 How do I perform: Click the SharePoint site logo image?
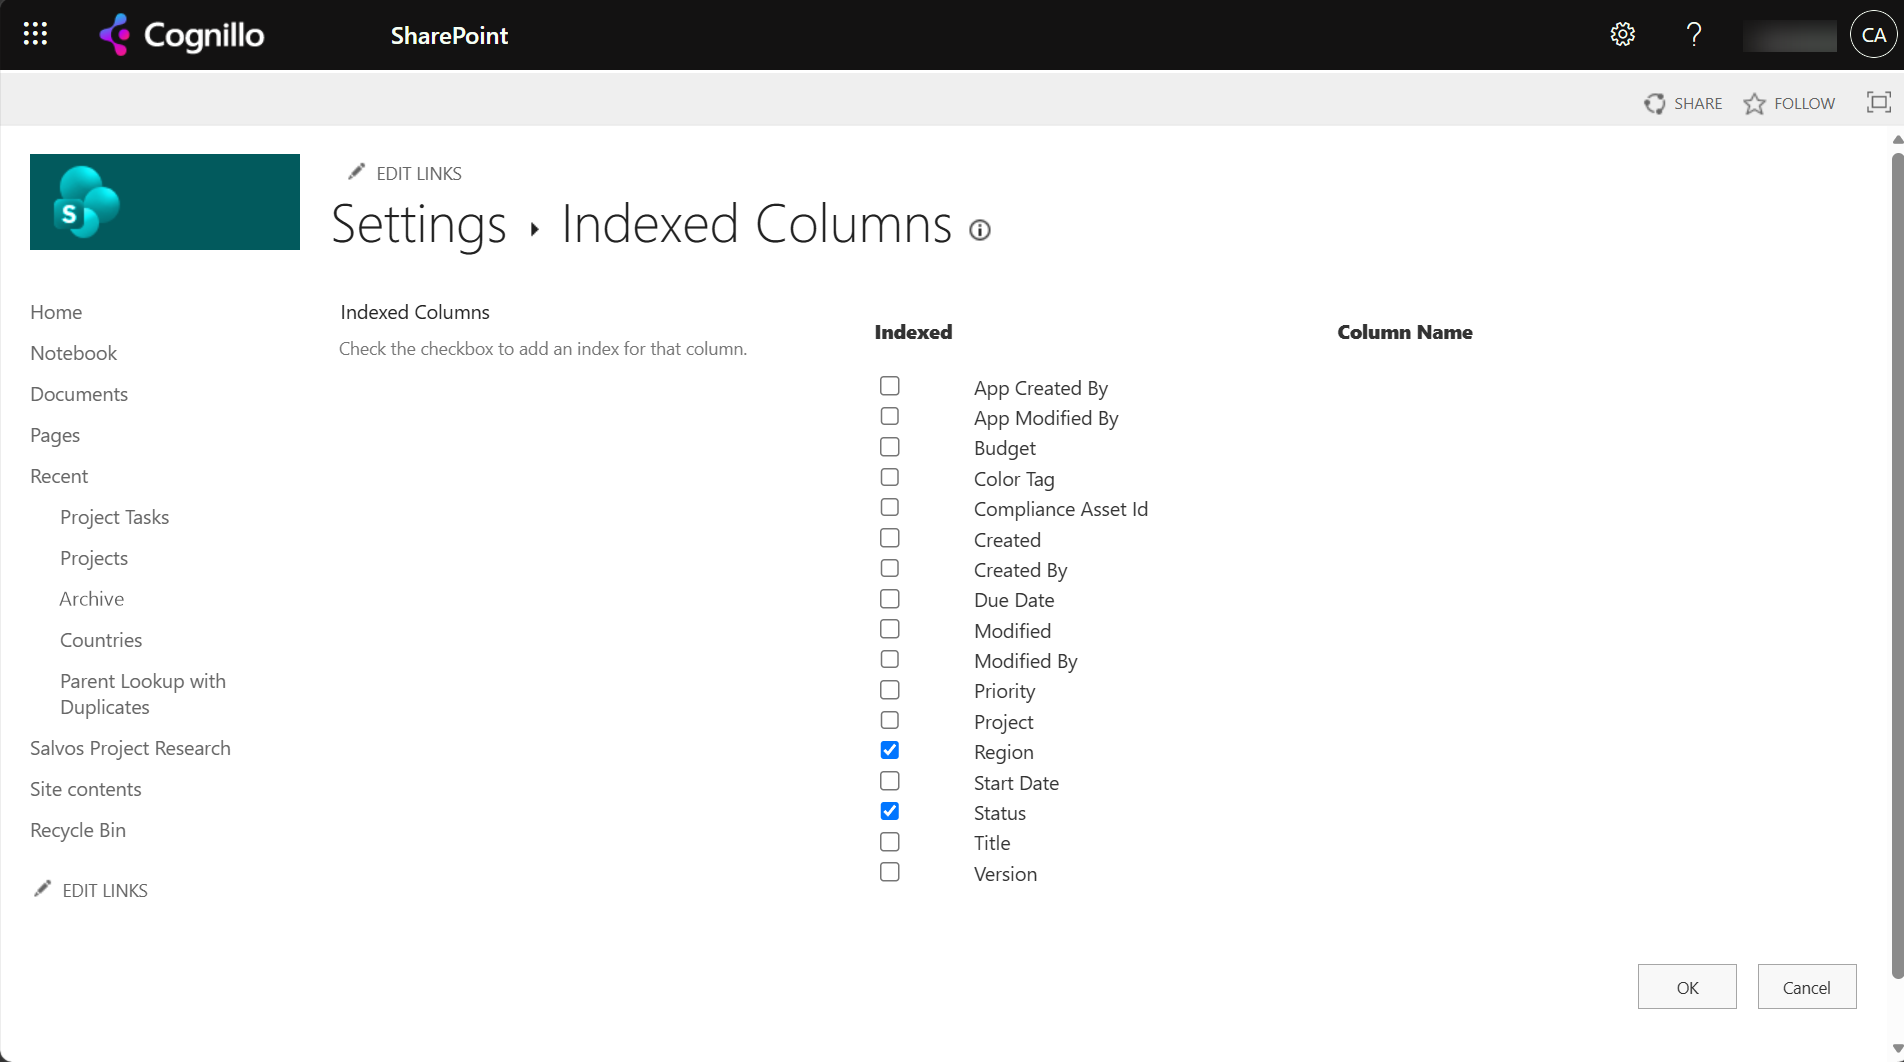(165, 202)
